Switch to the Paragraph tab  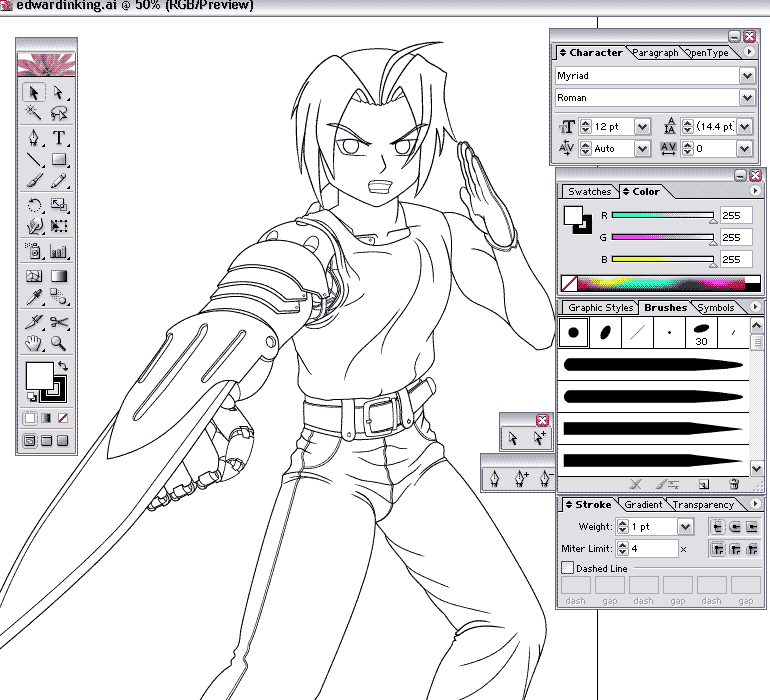click(655, 53)
